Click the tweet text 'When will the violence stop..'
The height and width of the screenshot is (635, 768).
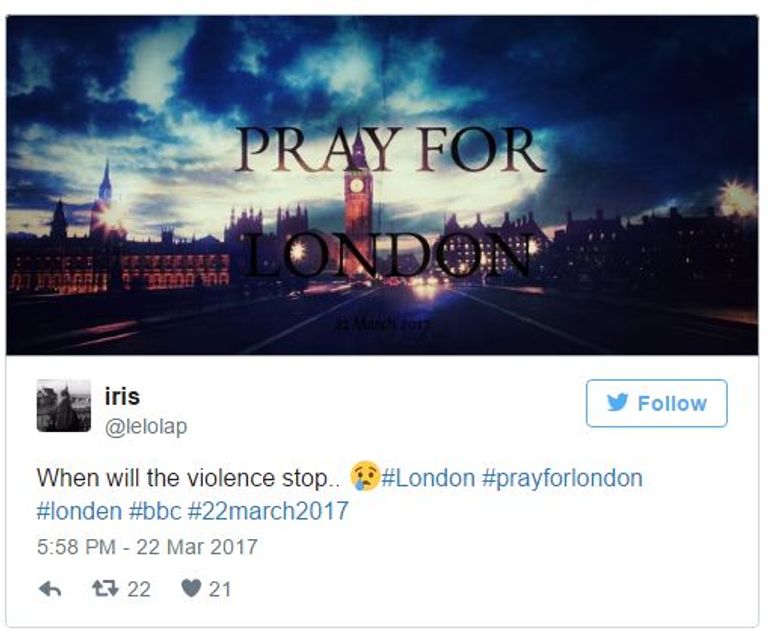pos(188,478)
